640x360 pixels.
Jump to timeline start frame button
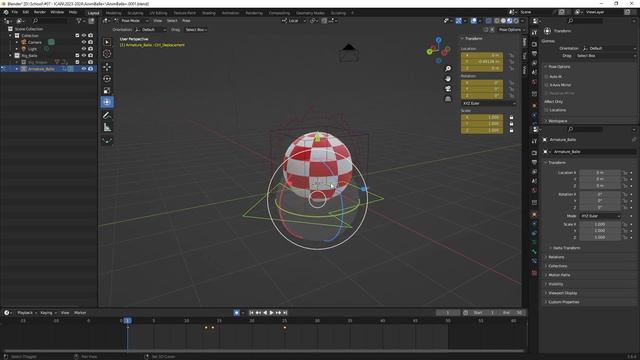pyautogui.click(x=251, y=313)
